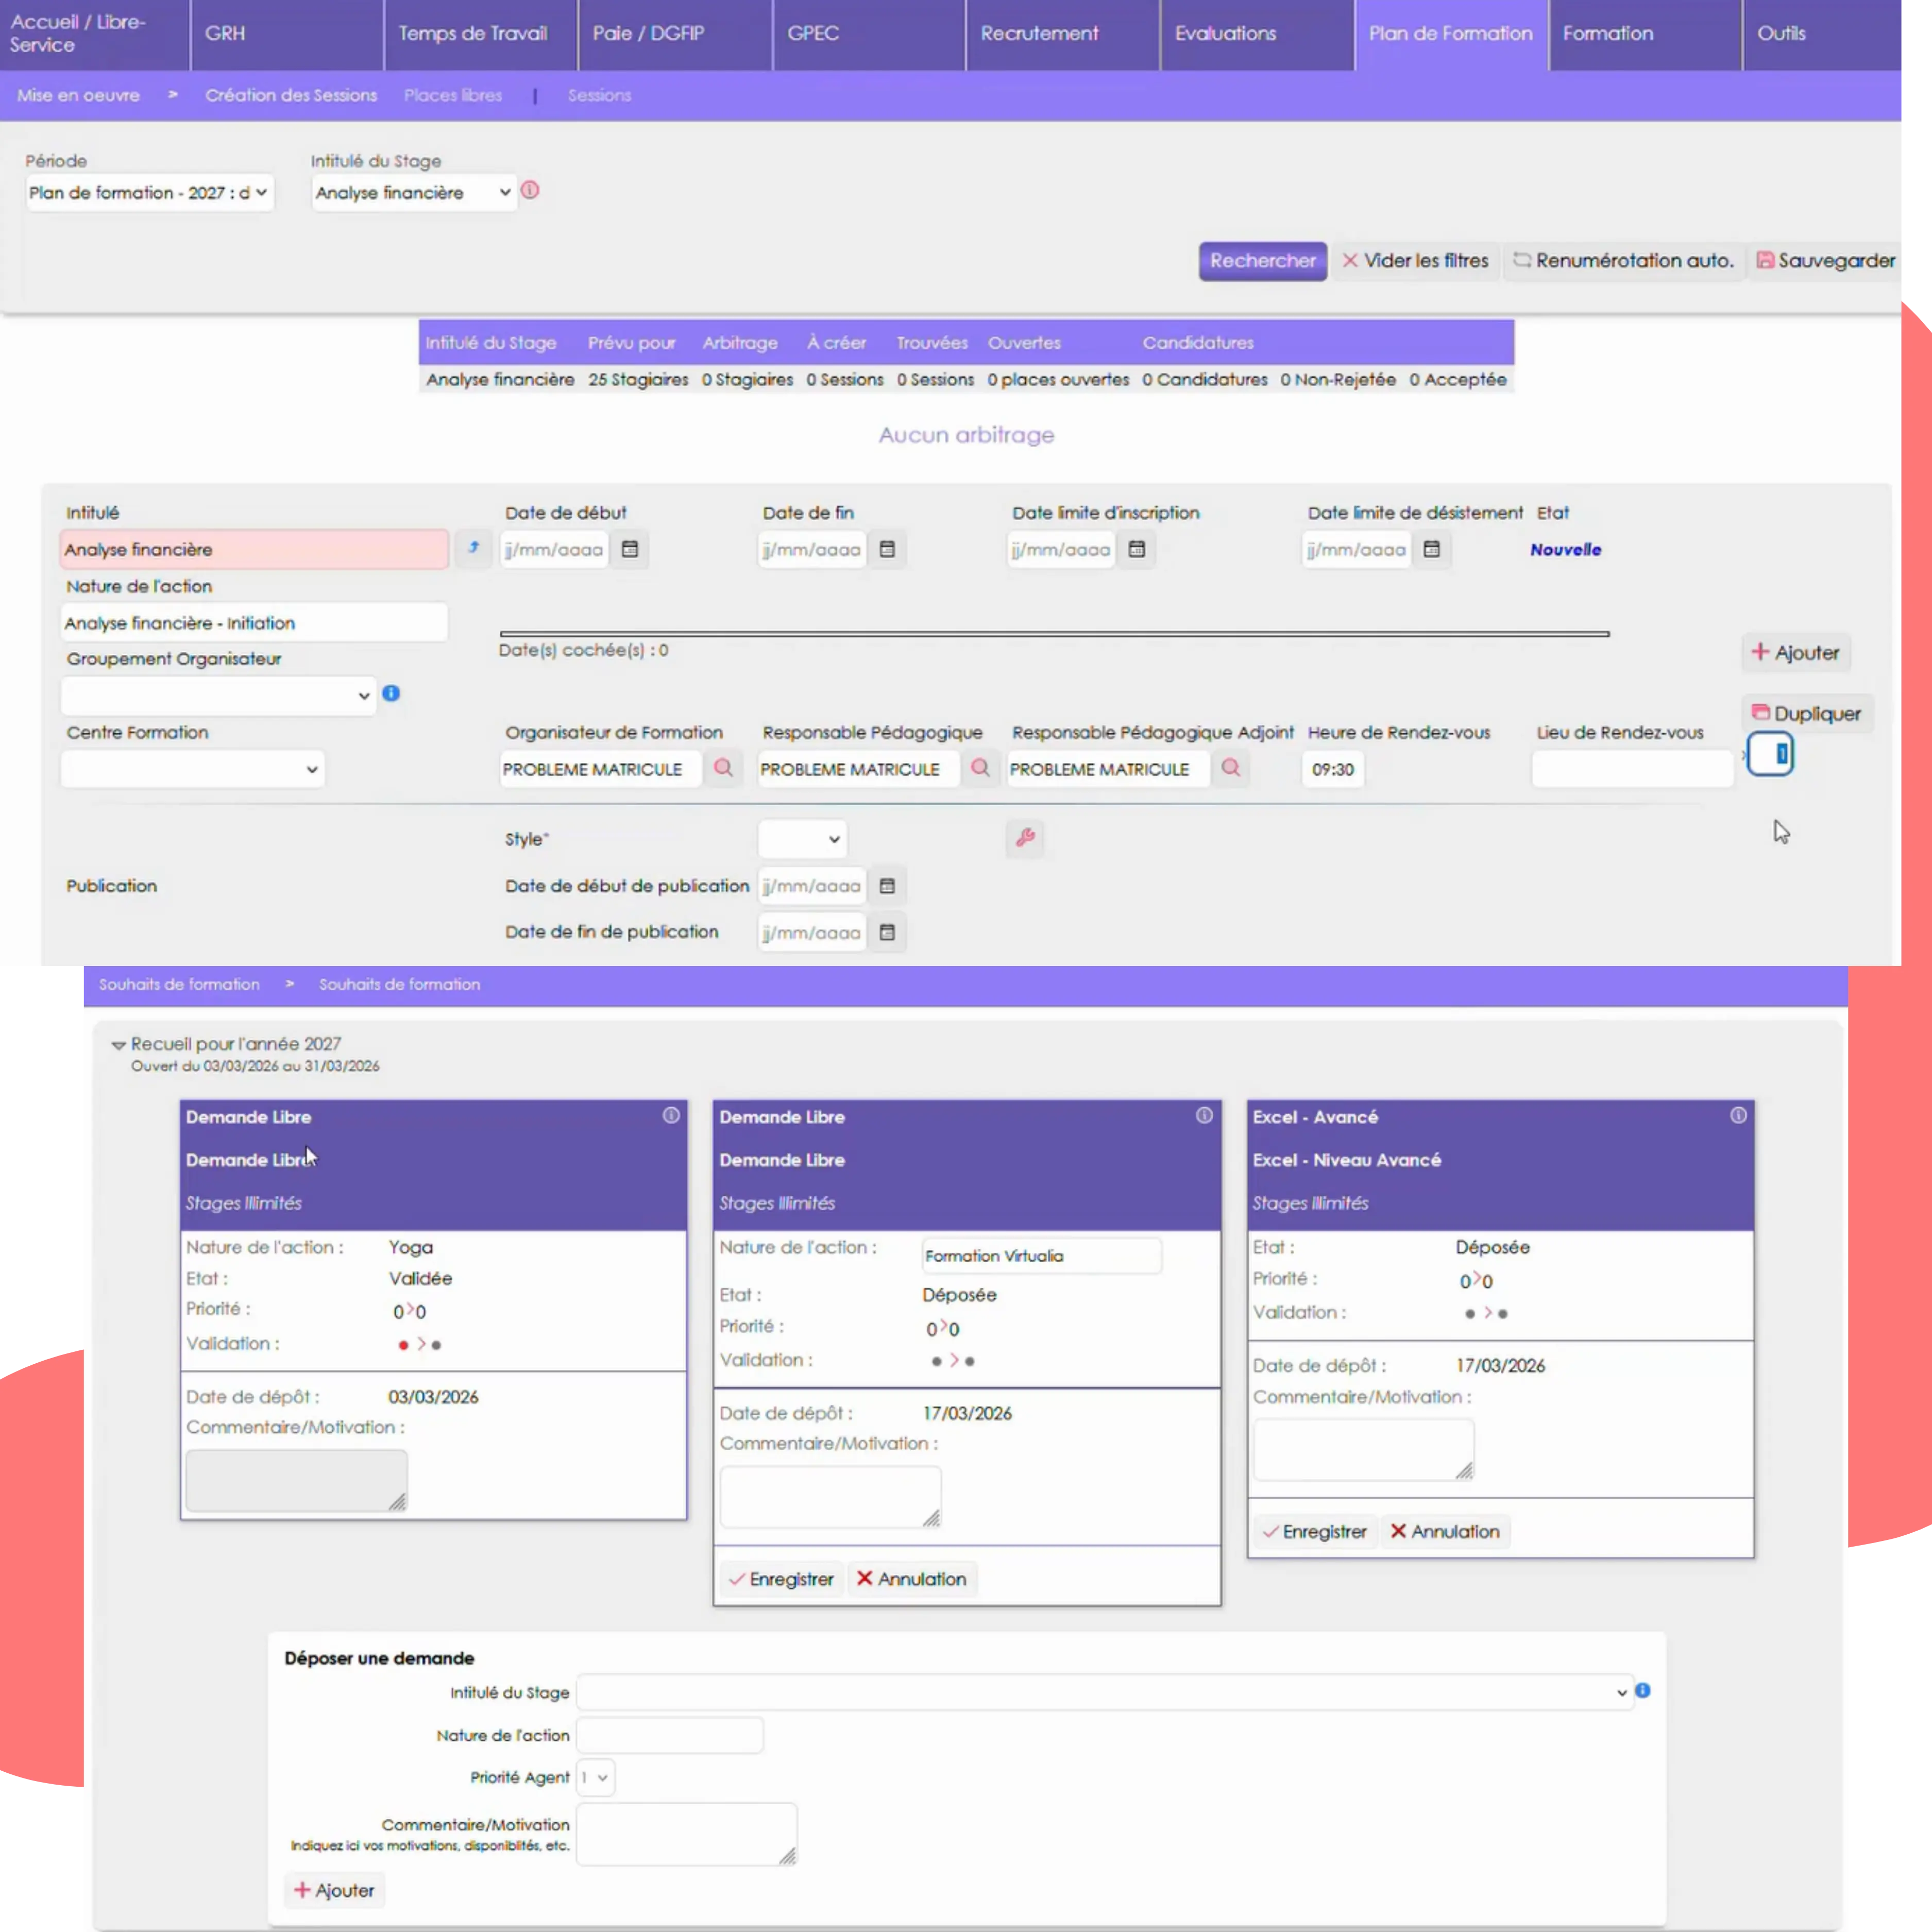Image resolution: width=1932 pixels, height=1932 pixels.
Task: Click info icon on Formation Virtualia Demande Libre card
Action: pyautogui.click(x=1204, y=1115)
